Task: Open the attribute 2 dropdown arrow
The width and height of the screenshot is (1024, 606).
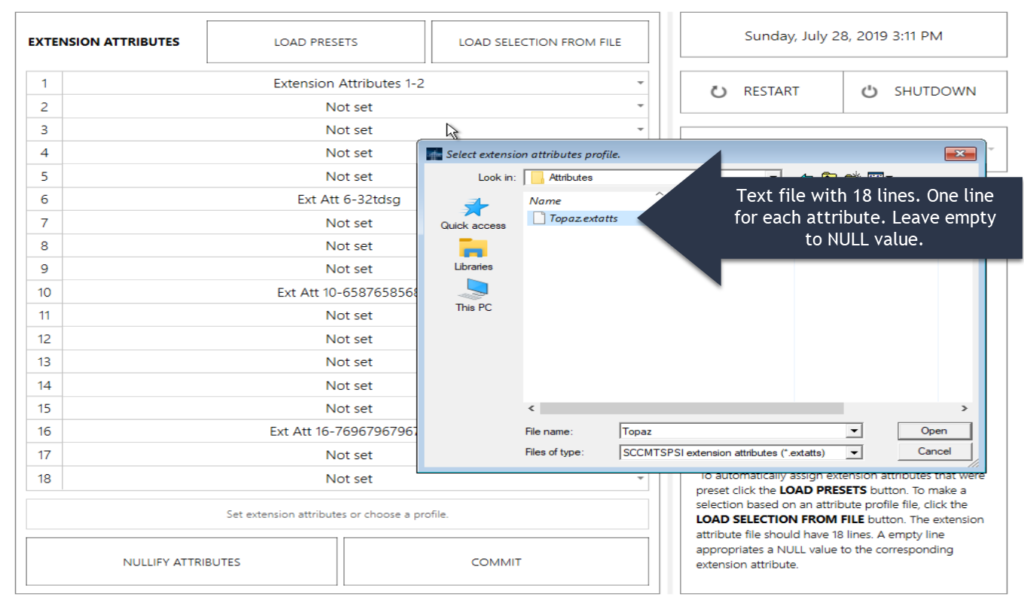Action: [639, 107]
